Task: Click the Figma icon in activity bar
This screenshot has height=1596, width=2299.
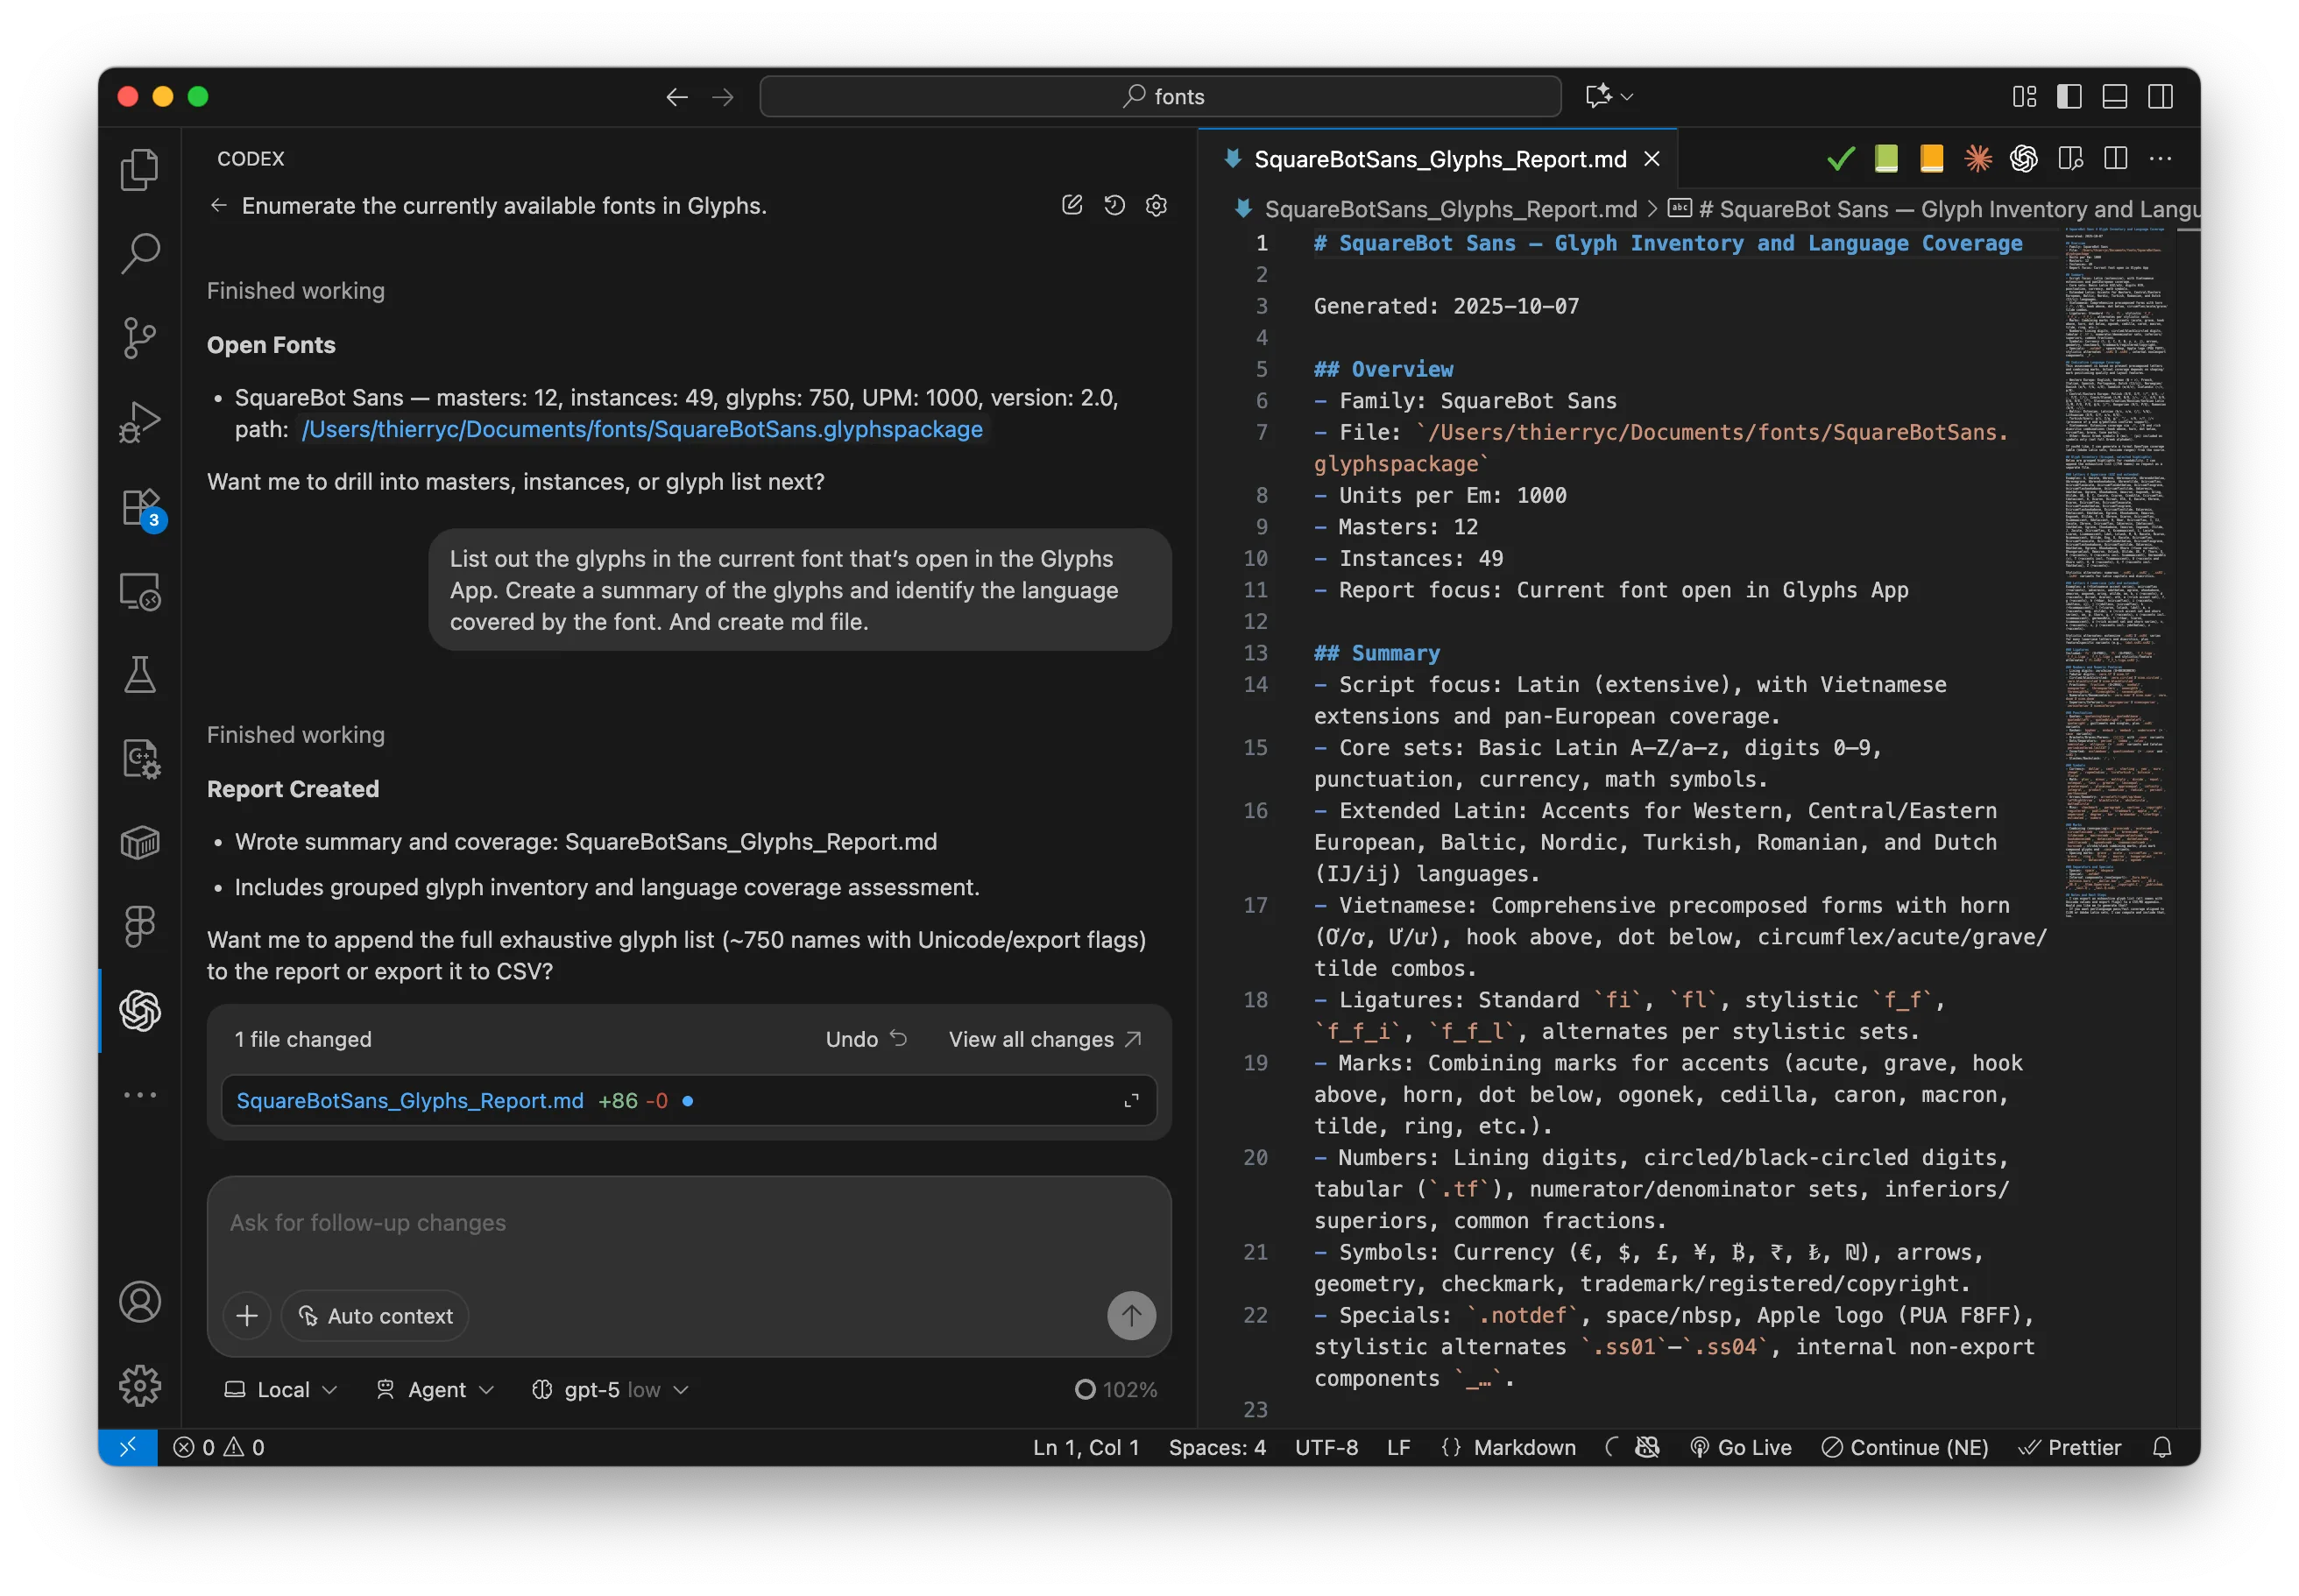Action: [x=139, y=926]
